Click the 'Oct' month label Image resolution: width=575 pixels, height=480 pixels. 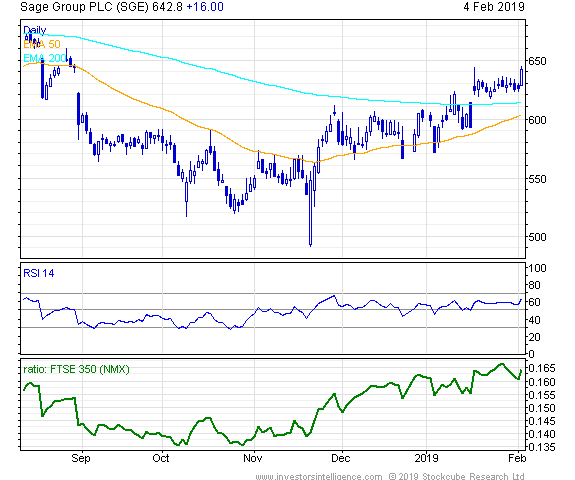[161, 458]
